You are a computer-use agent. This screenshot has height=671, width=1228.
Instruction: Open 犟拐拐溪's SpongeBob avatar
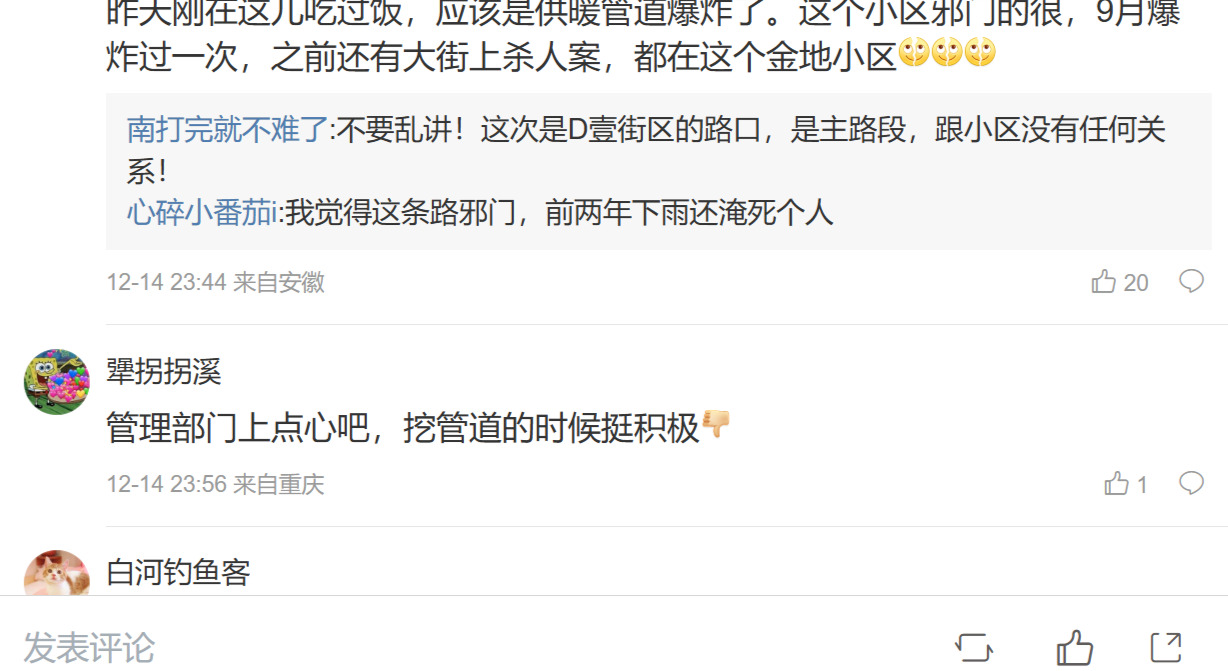click(x=57, y=382)
